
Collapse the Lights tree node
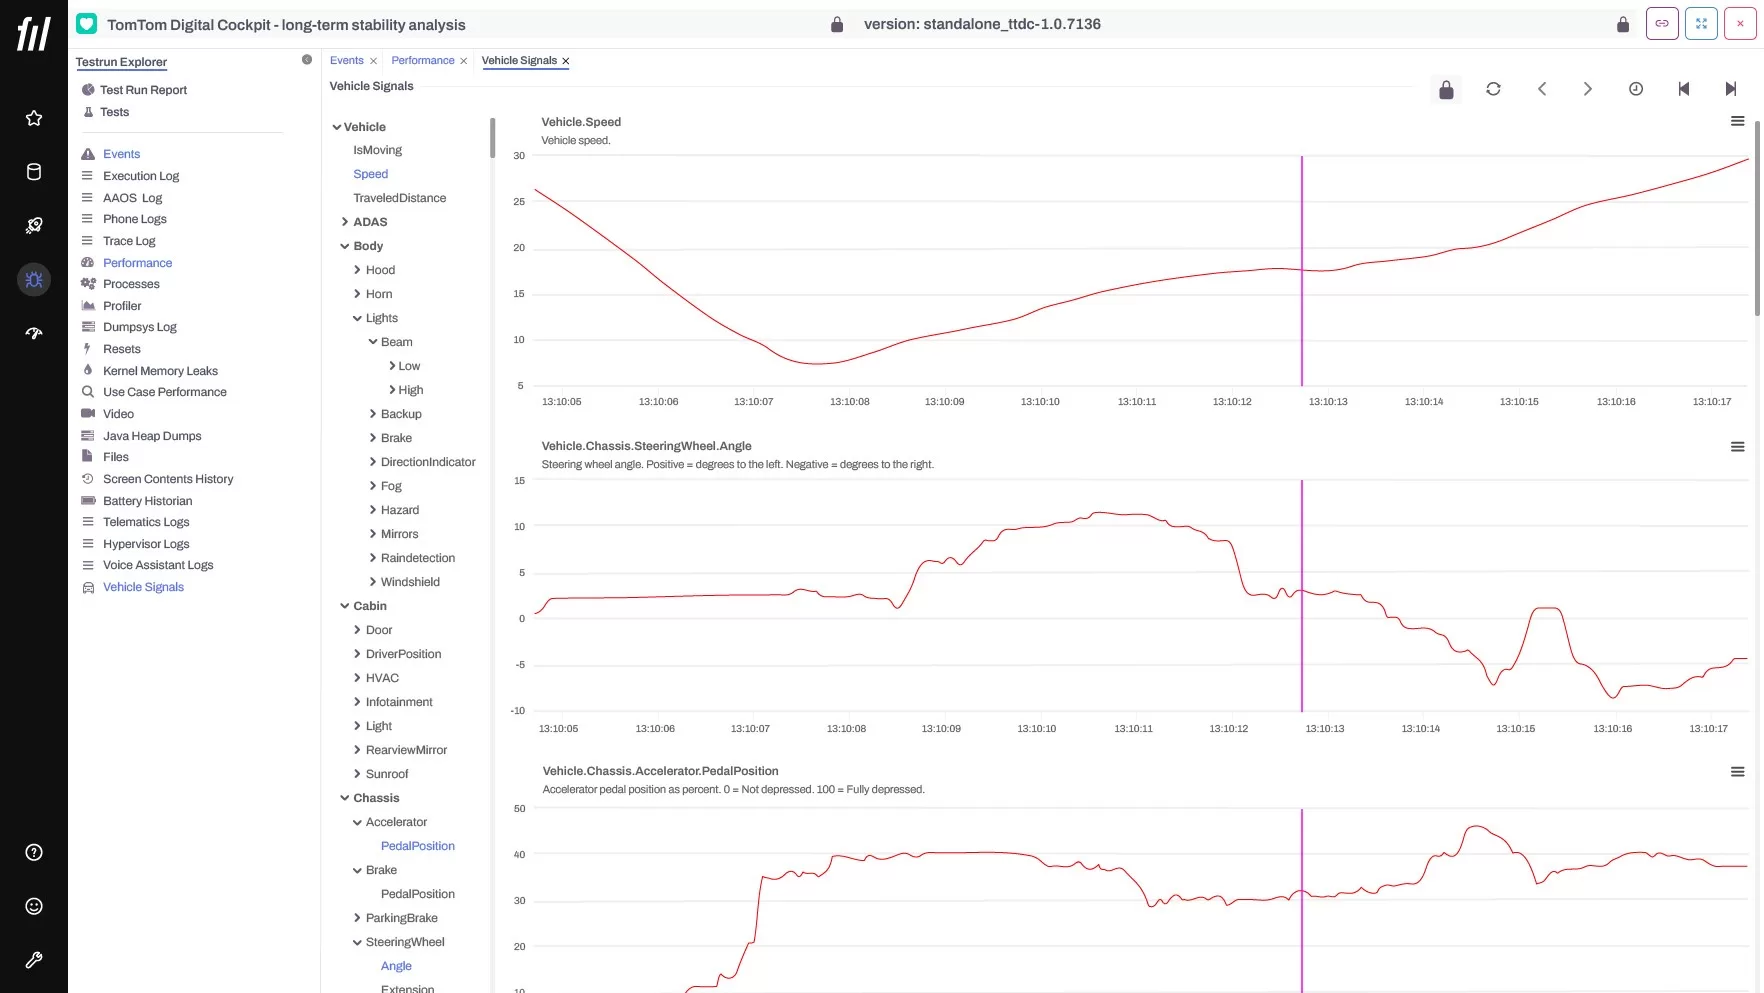click(x=357, y=318)
